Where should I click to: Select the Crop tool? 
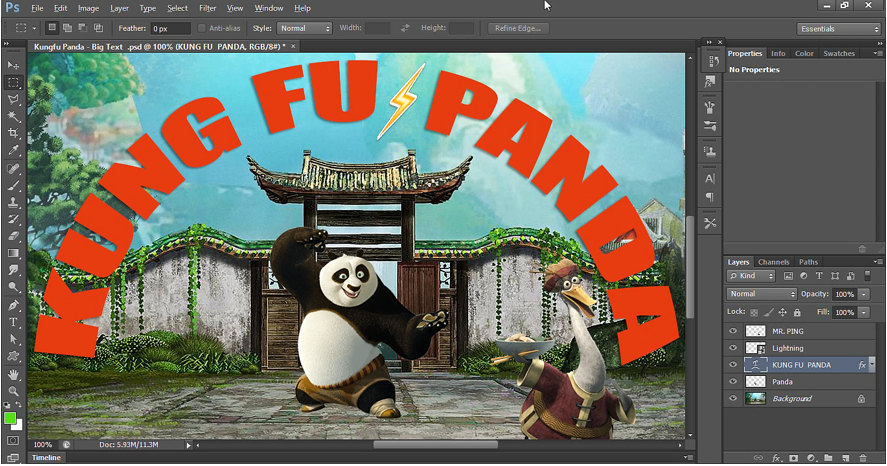click(x=13, y=133)
